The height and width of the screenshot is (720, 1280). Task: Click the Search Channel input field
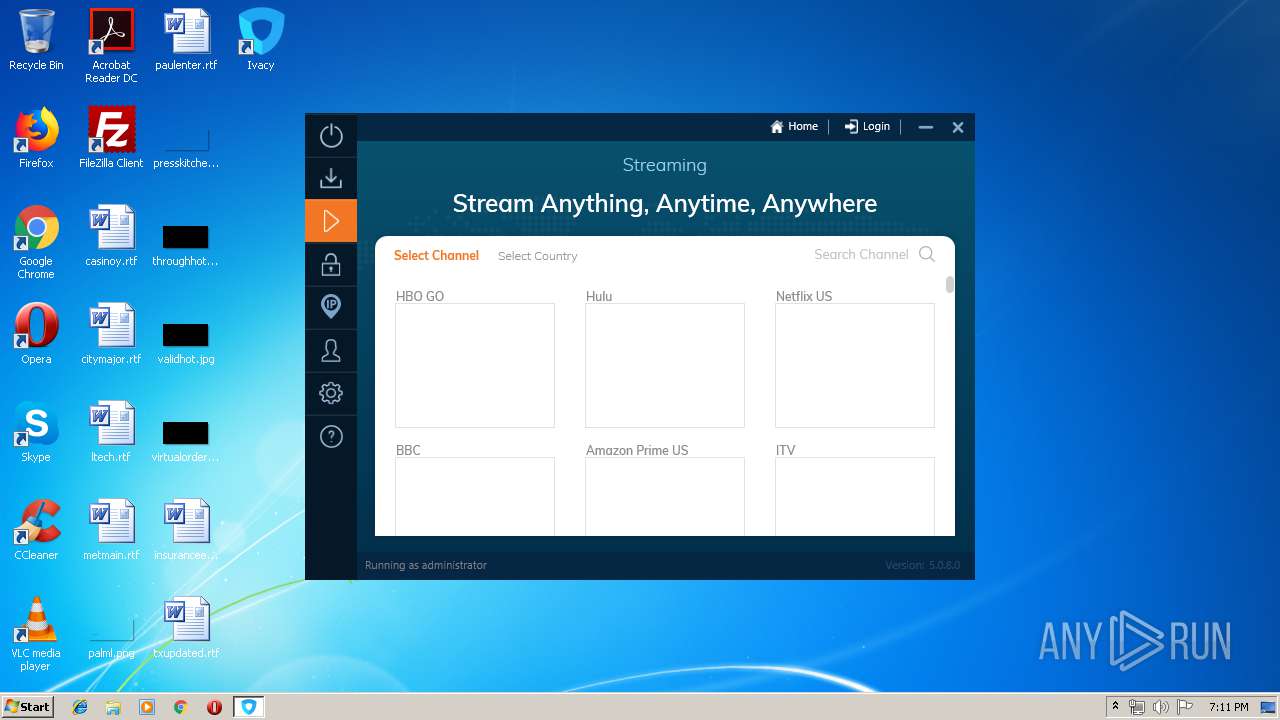pyautogui.click(x=861, y=255)
